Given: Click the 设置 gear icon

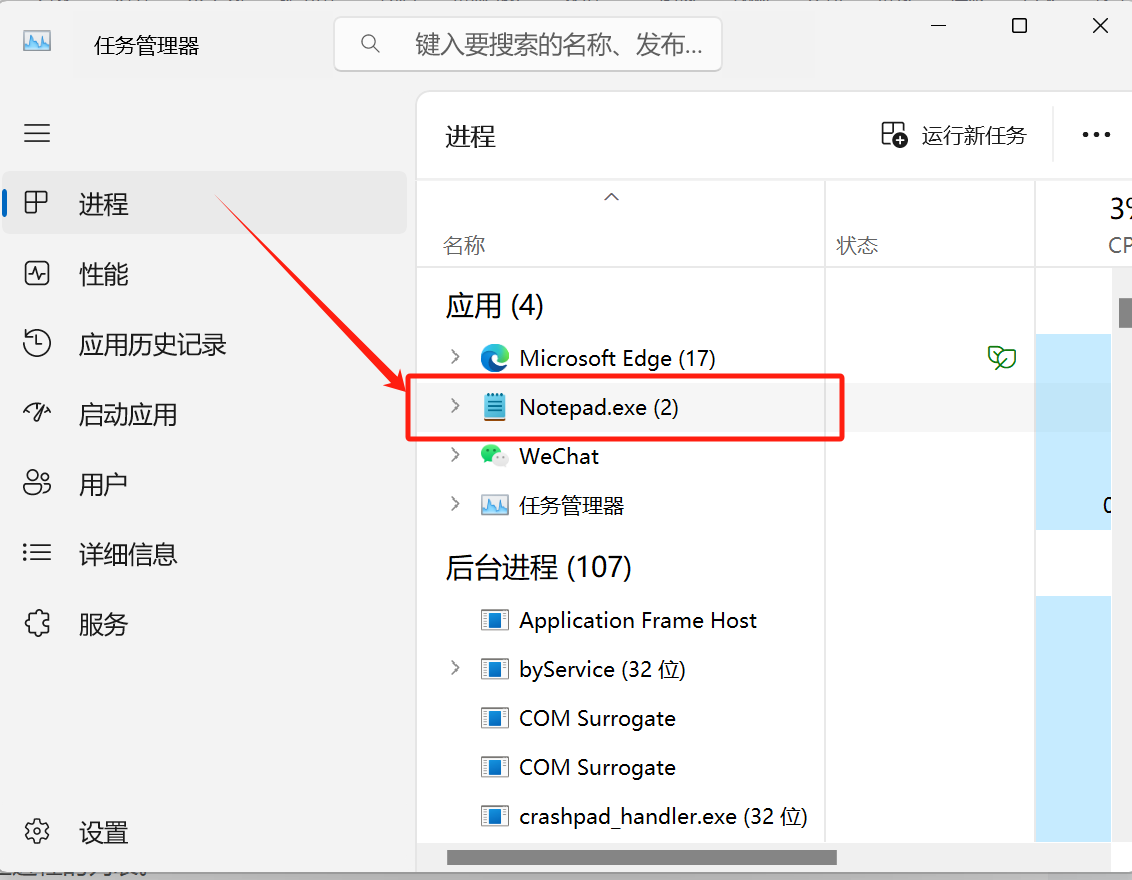Looking at the screenshot, I should (37, 832).
